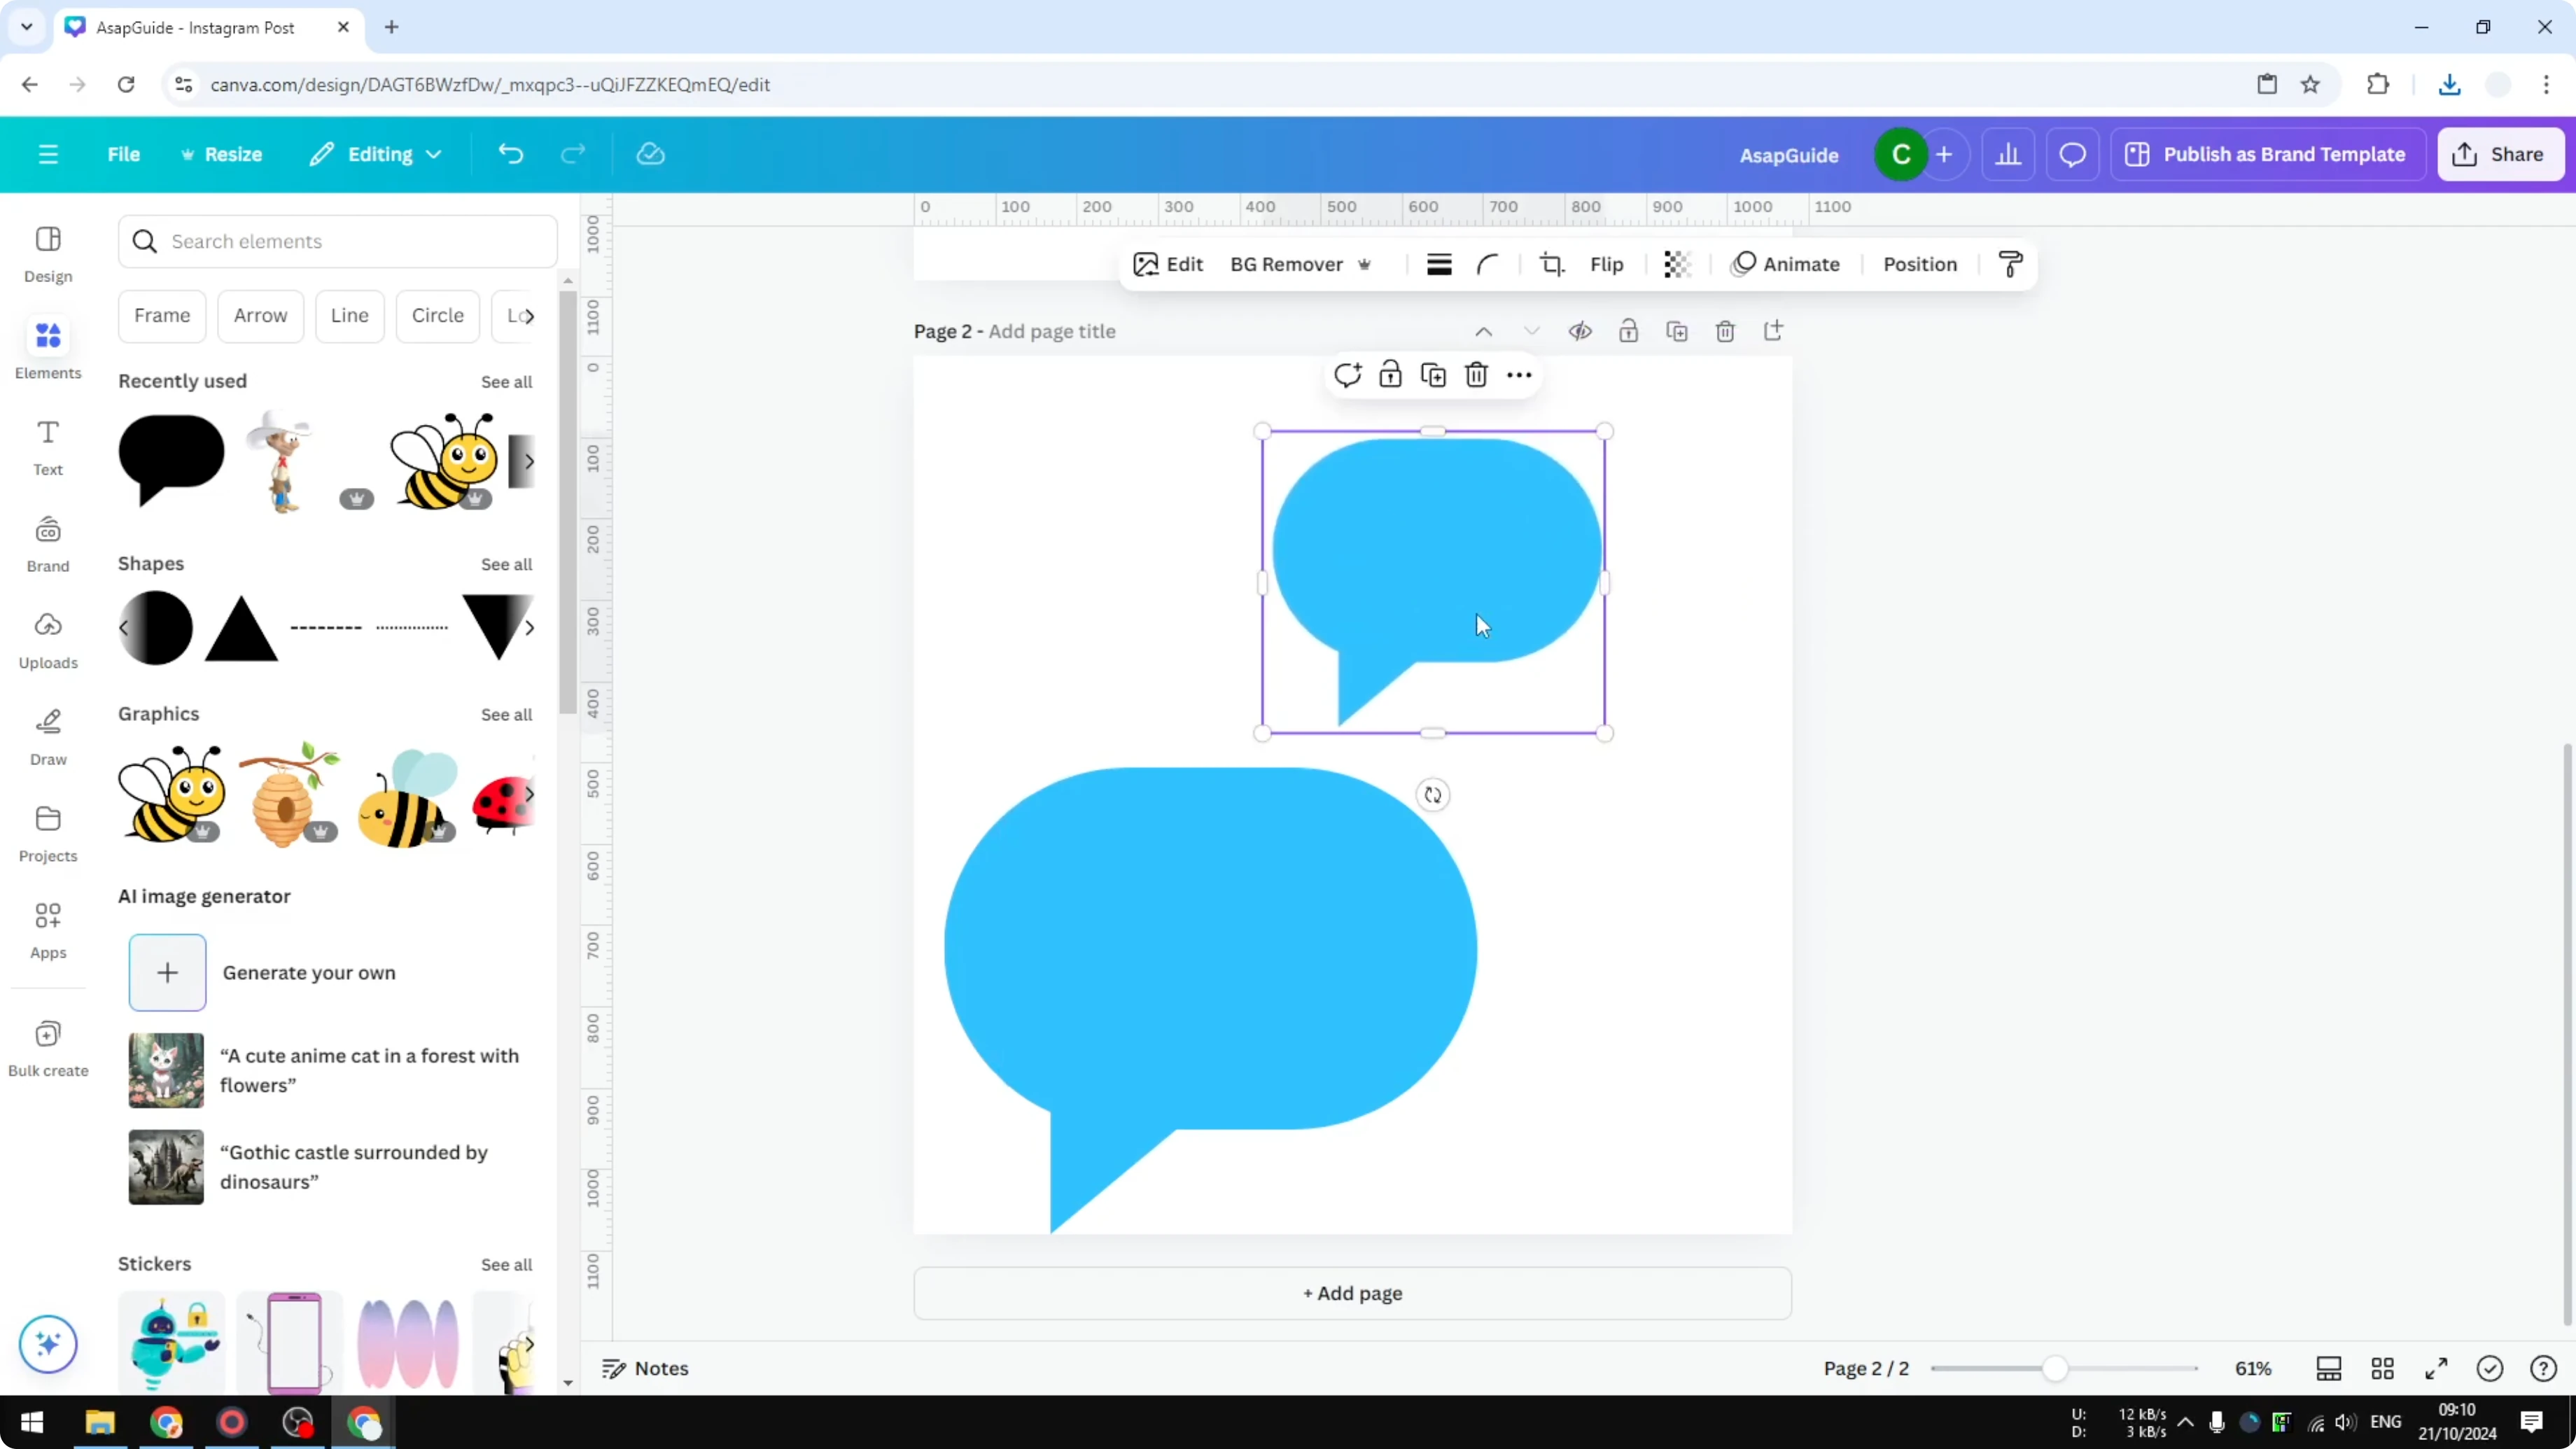
Task: Add a comment on the selected bubble
Action: [x=1347, y=374]
